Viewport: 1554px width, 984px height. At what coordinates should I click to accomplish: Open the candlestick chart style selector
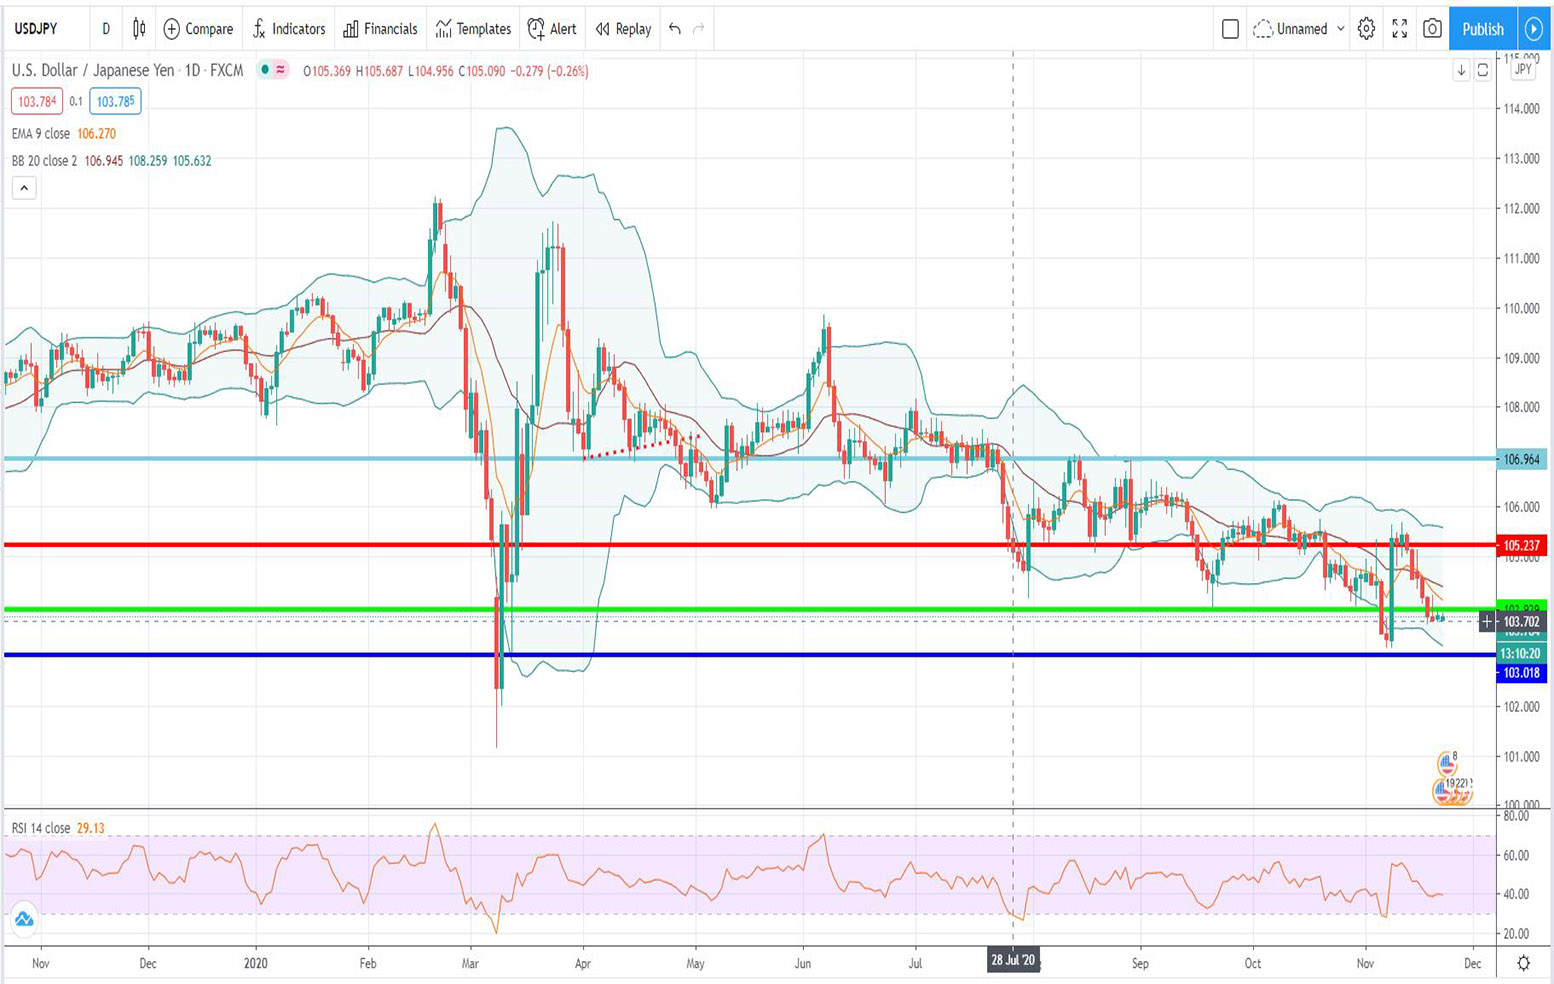pyautogui.click(x=139, y=29)
